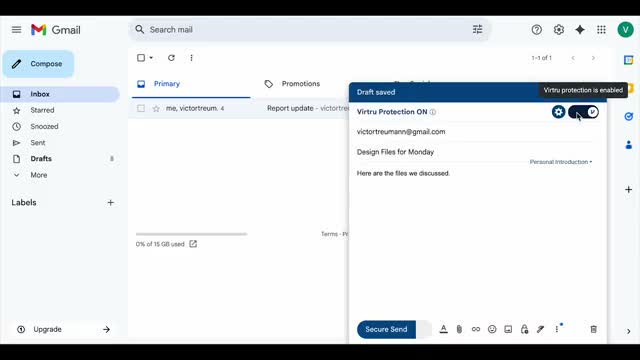Open the main menu hamburger icon

pos(16,30)
